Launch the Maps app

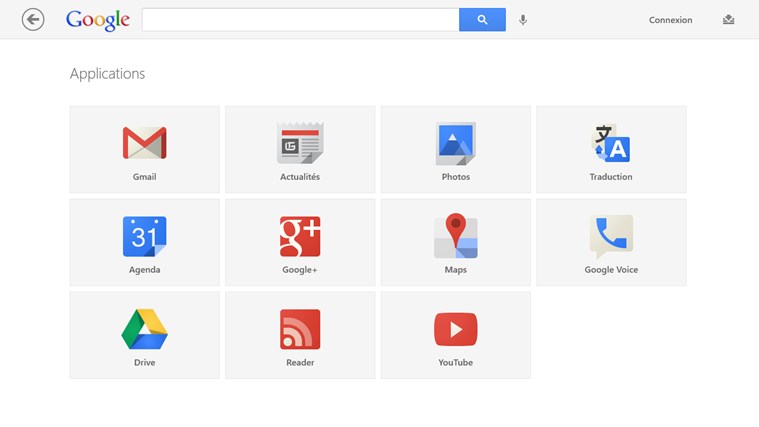click(x=455, y=242)
